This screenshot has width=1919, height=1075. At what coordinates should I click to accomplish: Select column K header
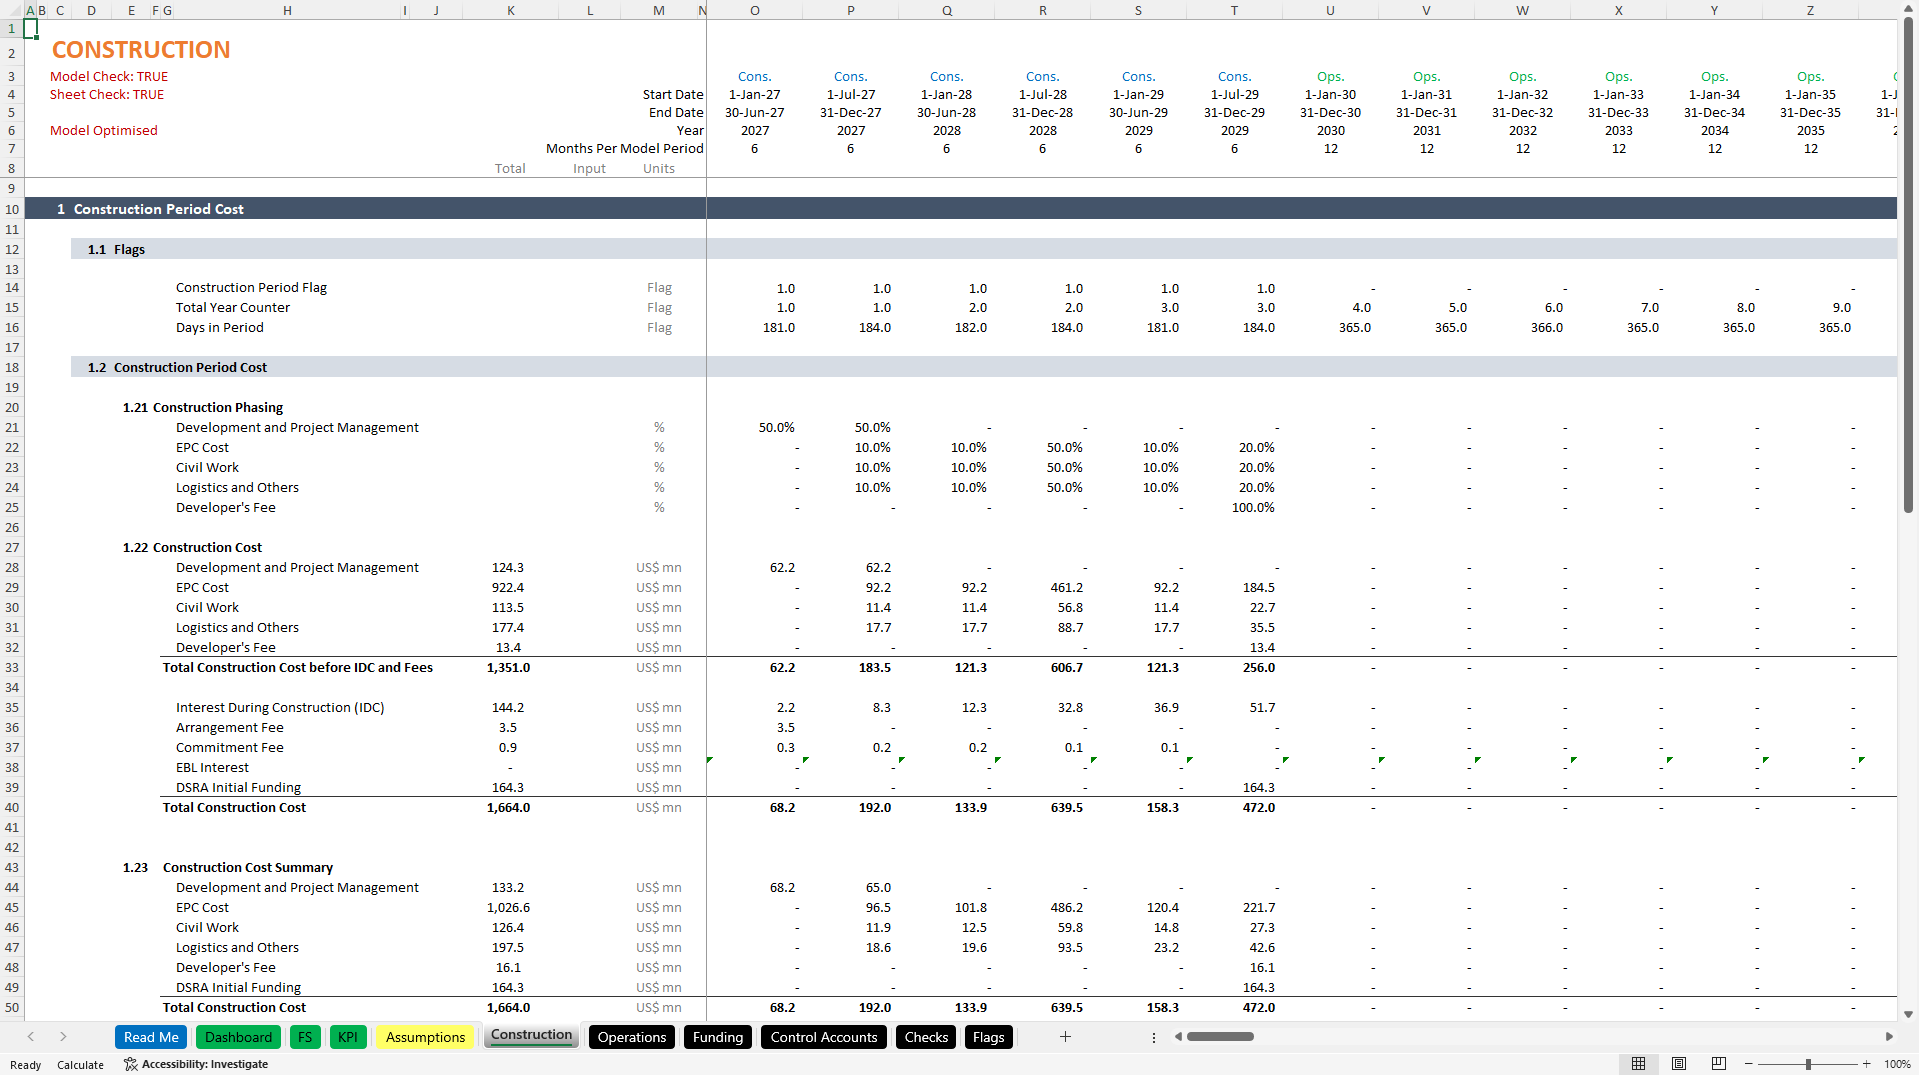point(511,10)
